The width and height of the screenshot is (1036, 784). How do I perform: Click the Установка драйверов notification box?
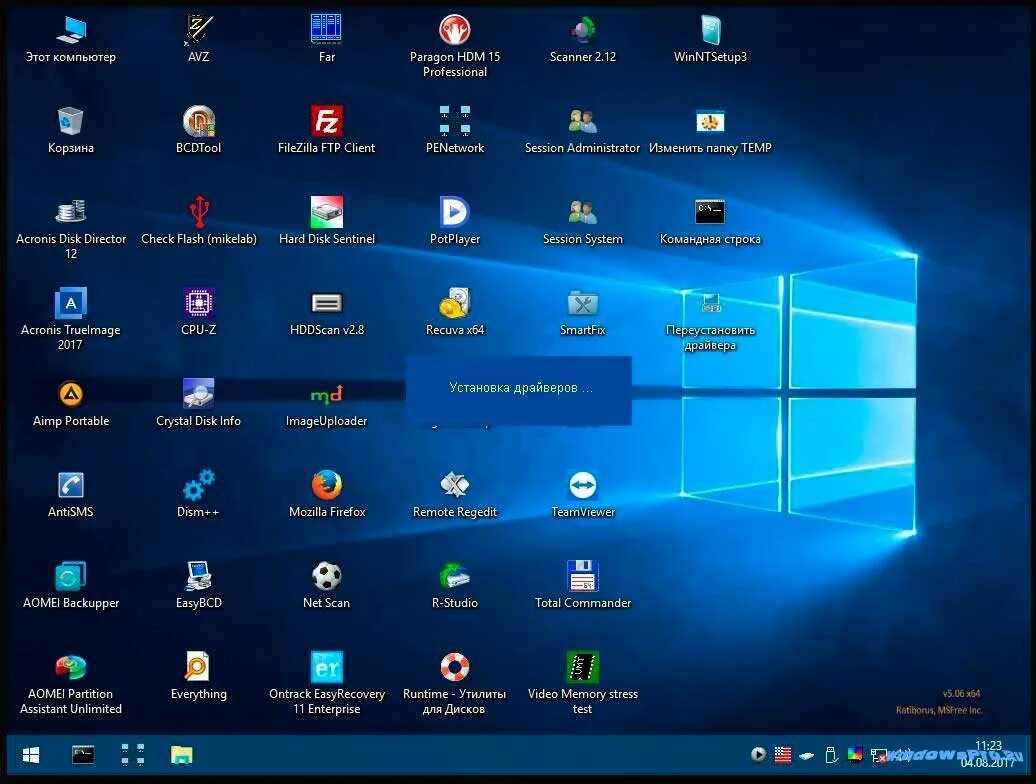point(519,390)
